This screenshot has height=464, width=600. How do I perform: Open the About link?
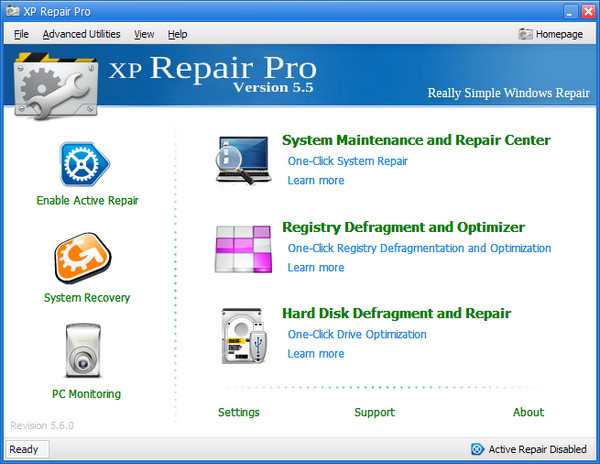click(528, 412)
